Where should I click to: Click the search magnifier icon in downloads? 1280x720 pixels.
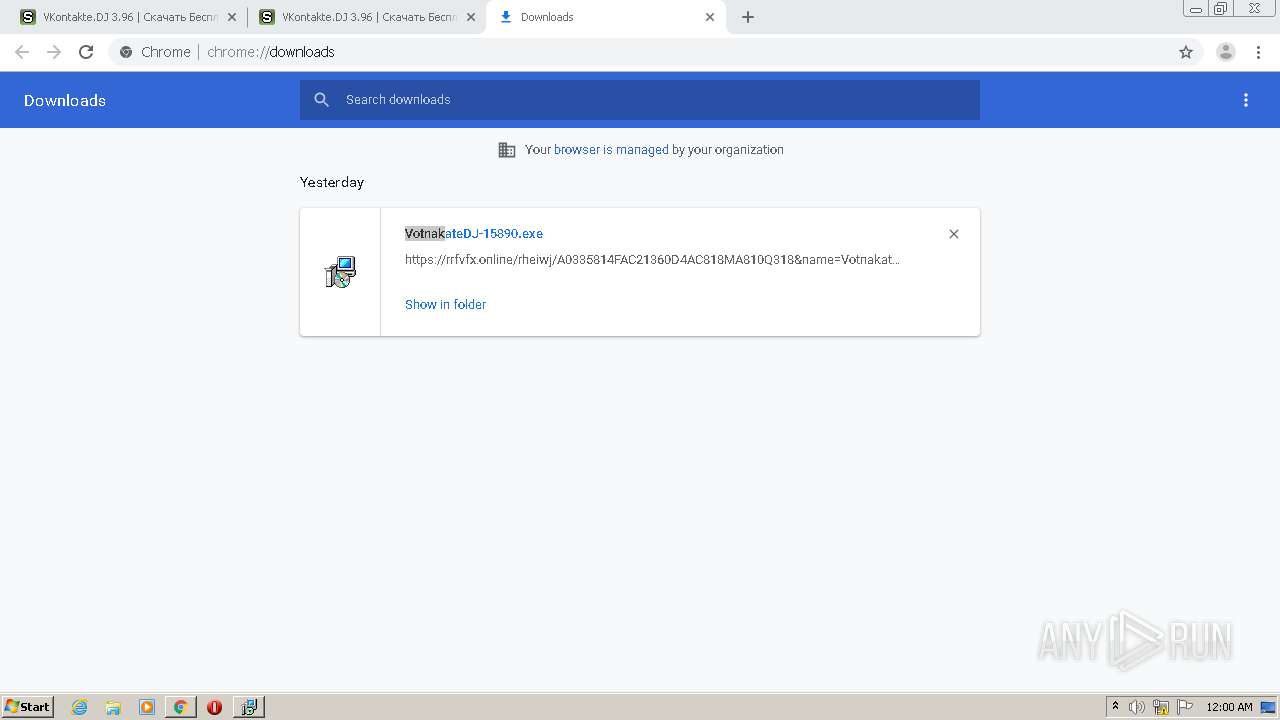(x=321, y=100)
